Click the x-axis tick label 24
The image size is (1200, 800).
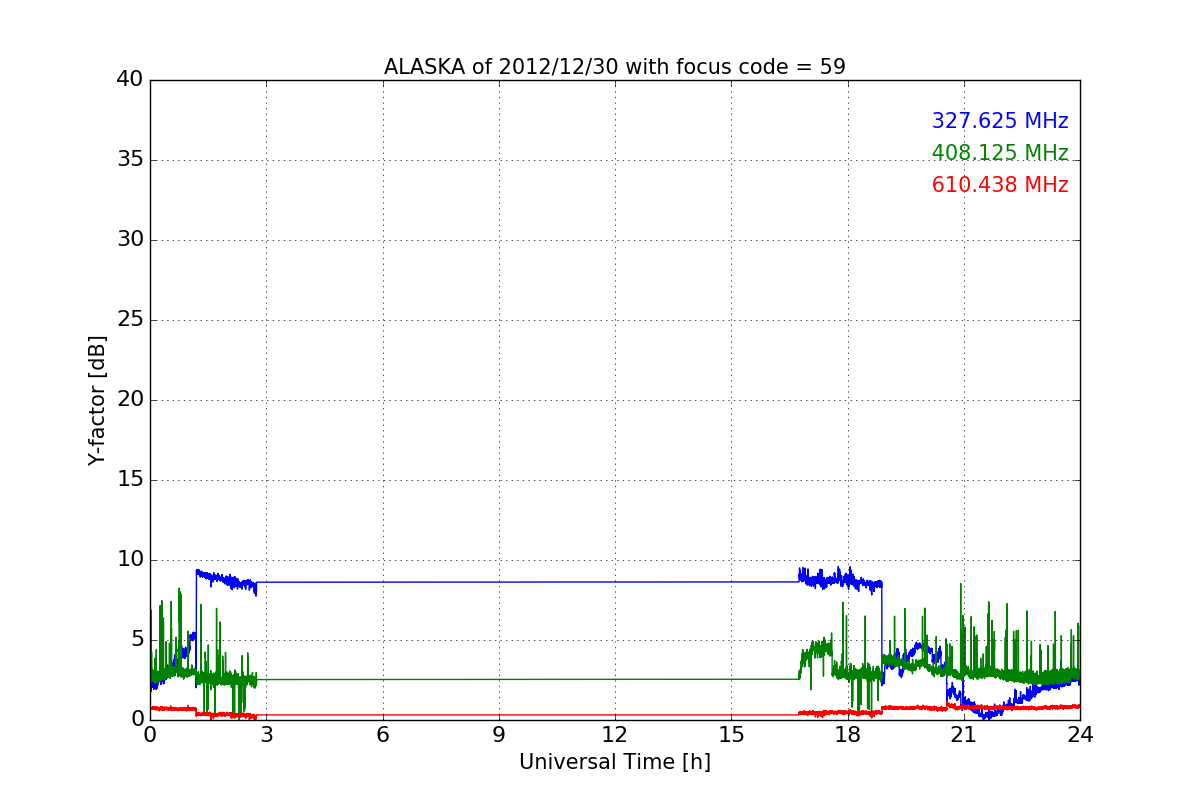(1080, 735)
